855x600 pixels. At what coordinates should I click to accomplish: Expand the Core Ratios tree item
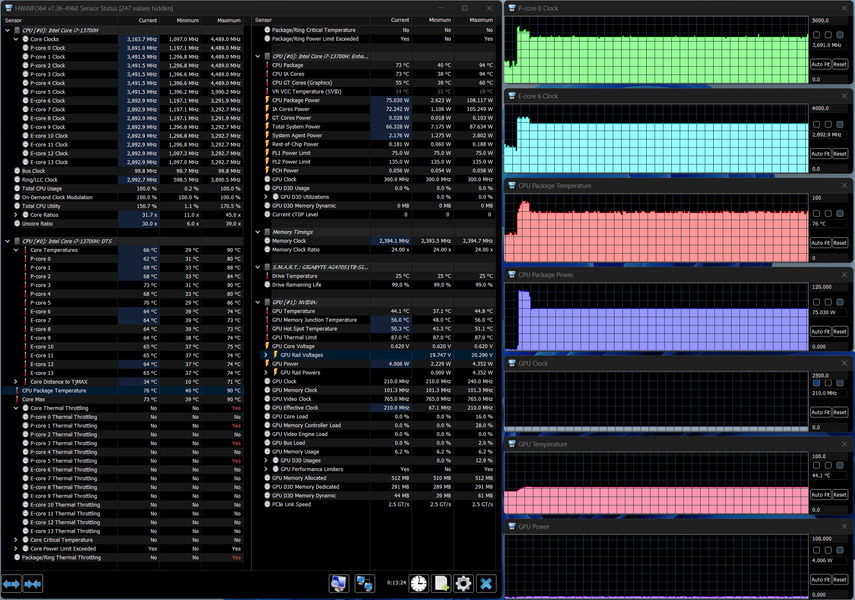coord(16,215)
